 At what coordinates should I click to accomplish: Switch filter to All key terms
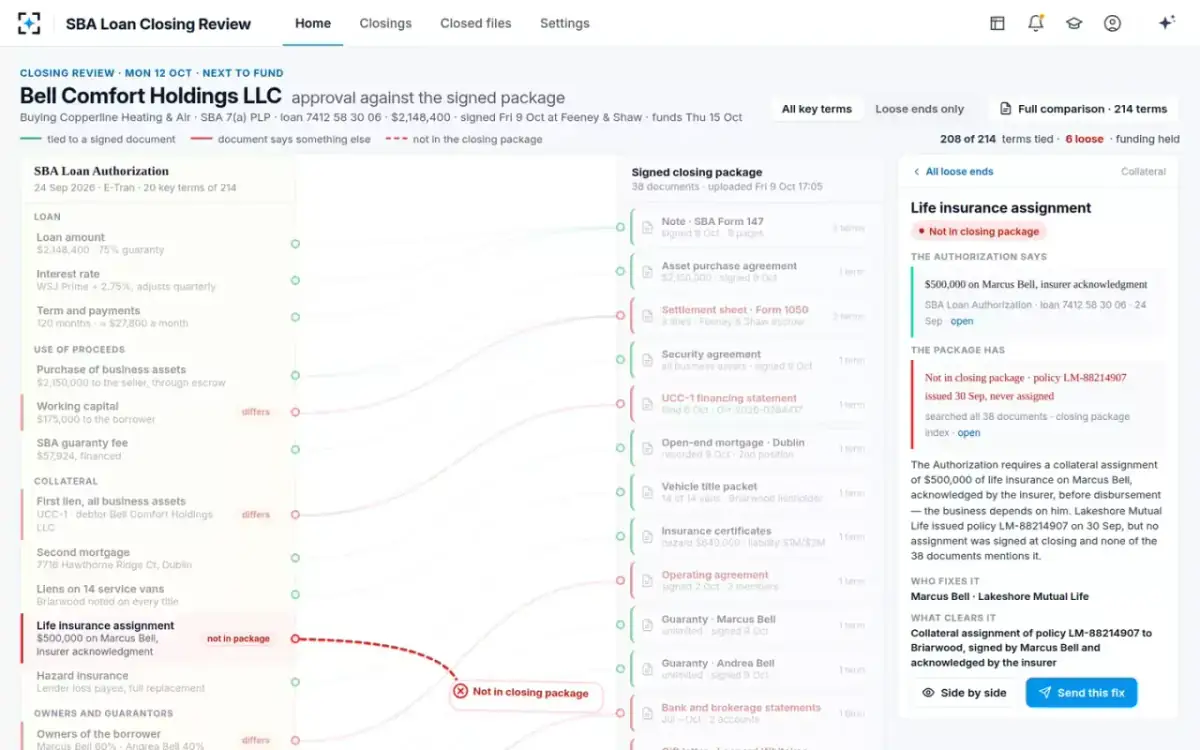[x=817, y=109]
